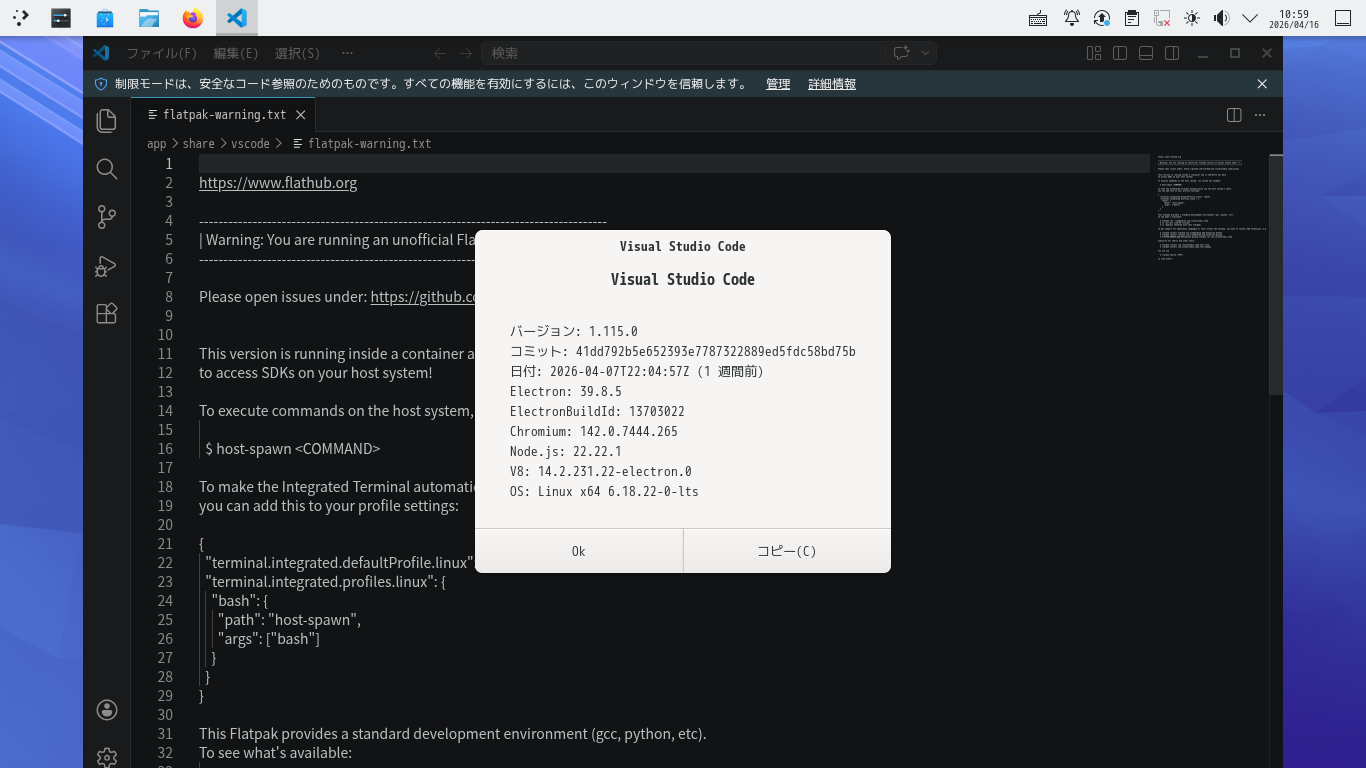Select the share breadcrumb segment
This screenshot has height=768, width=1366.
click(x=199, y=144)
